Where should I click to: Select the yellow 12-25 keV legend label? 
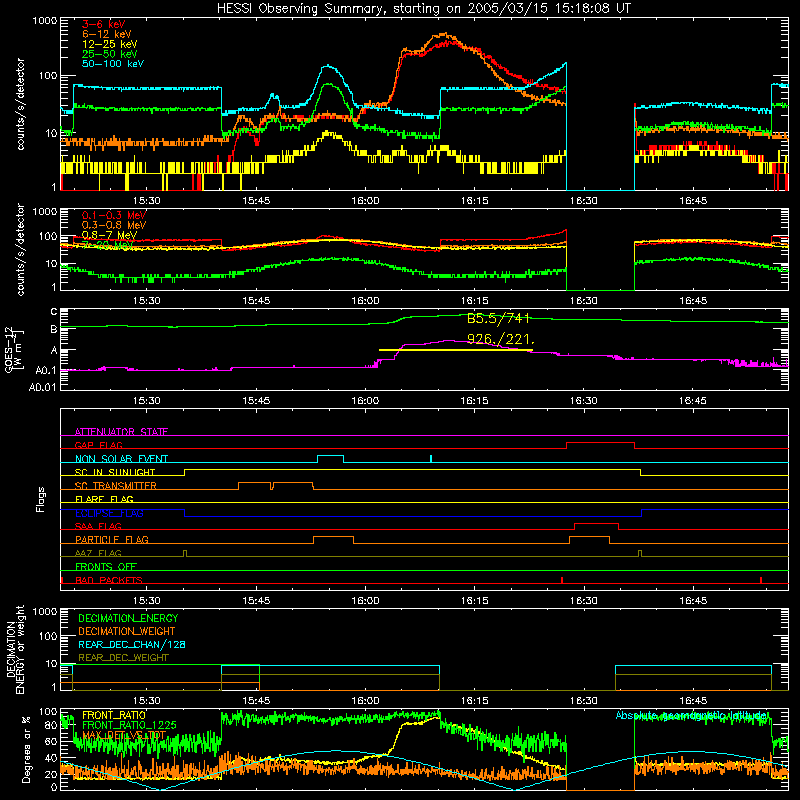(110, 44)
